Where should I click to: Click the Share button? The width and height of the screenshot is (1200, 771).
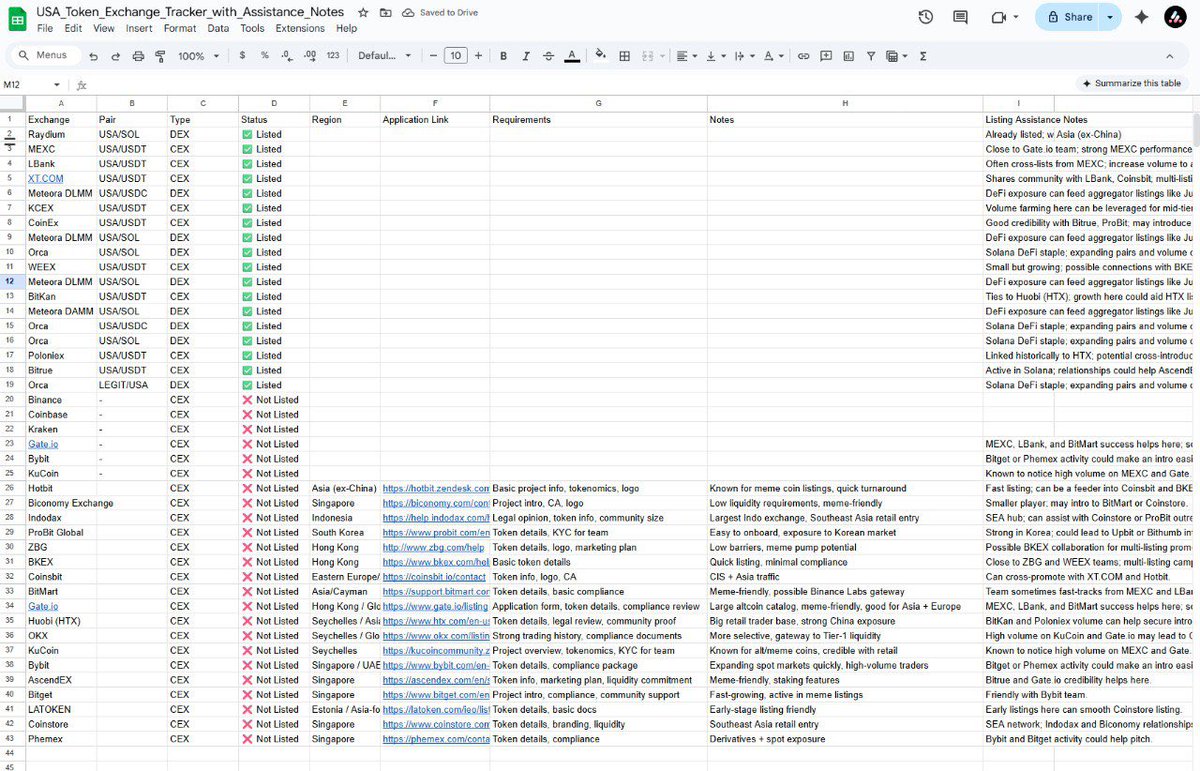tap(1068, 17)
